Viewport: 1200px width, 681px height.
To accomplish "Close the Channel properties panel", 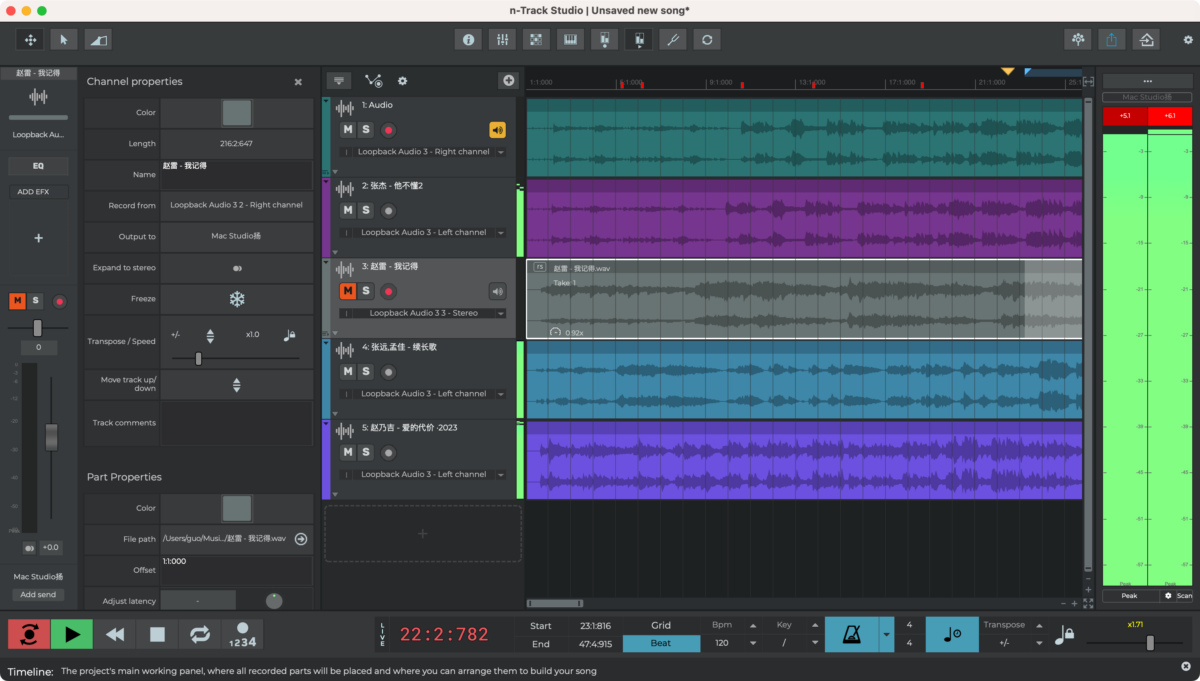I will tap(298, 82).
